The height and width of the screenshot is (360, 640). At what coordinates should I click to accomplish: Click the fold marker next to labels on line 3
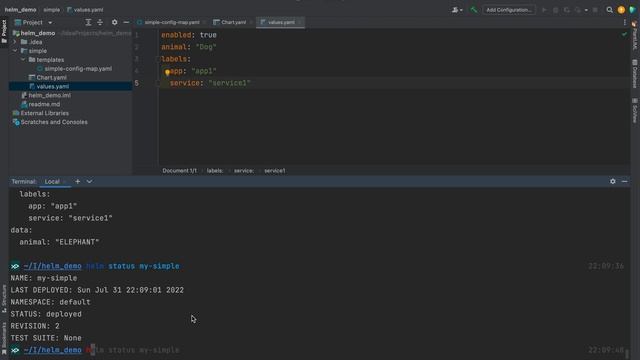tap(158, 59)
